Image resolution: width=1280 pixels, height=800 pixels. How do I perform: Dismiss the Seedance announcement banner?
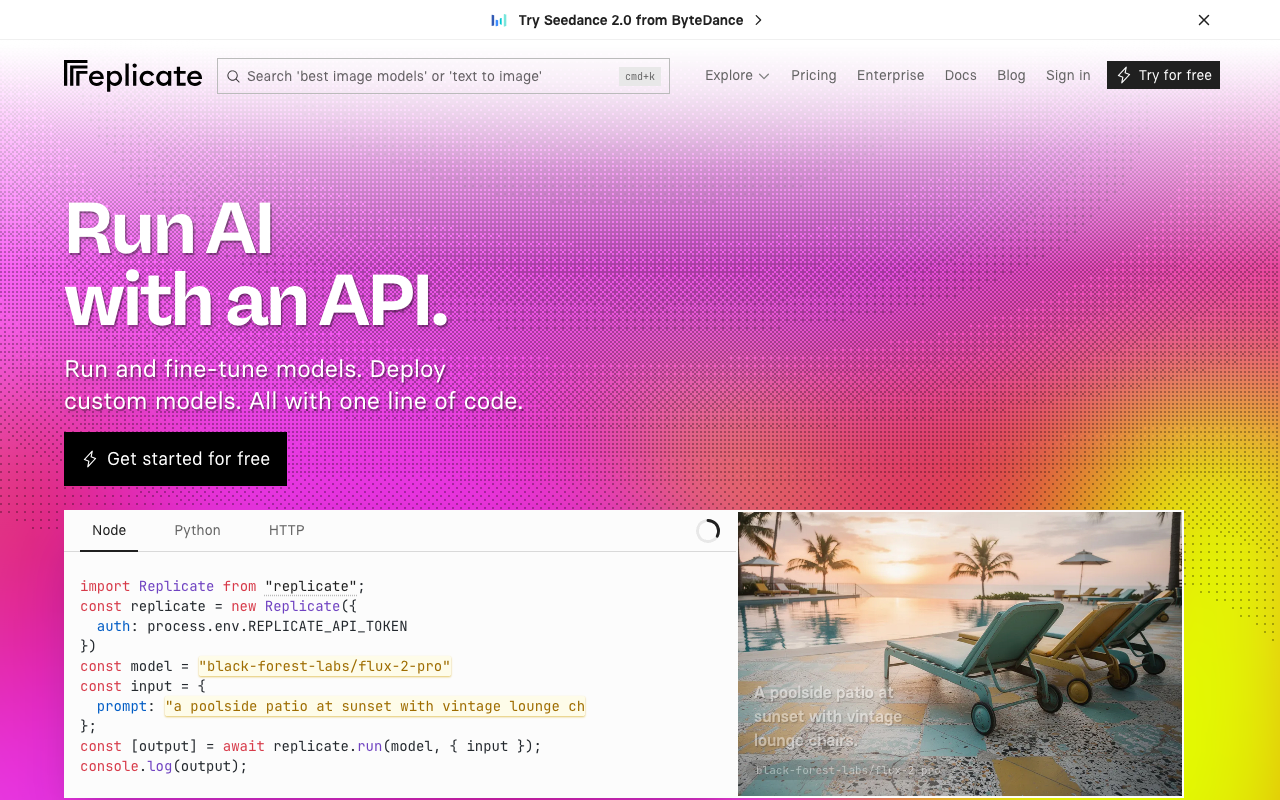point(1204,19)
